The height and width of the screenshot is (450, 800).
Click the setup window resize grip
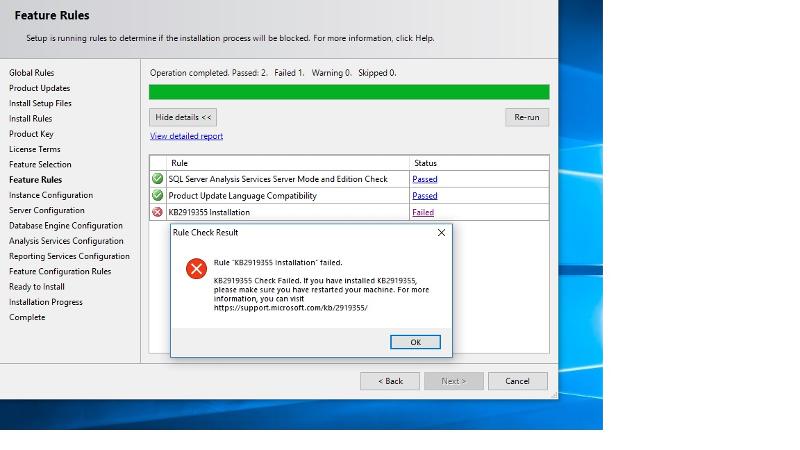[554, 395]
